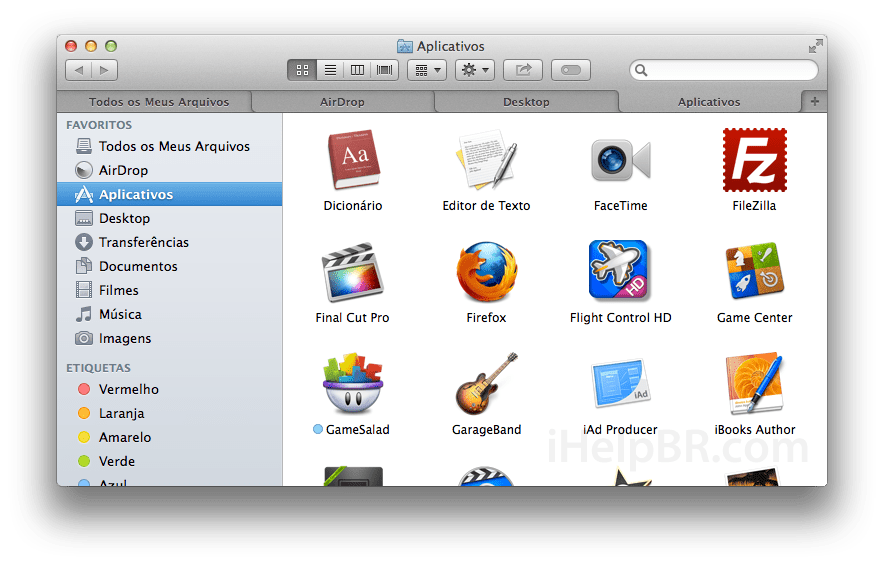The image size is (884, 565).
Task: Click the Firefox app icon
Action: click(487, 272)
